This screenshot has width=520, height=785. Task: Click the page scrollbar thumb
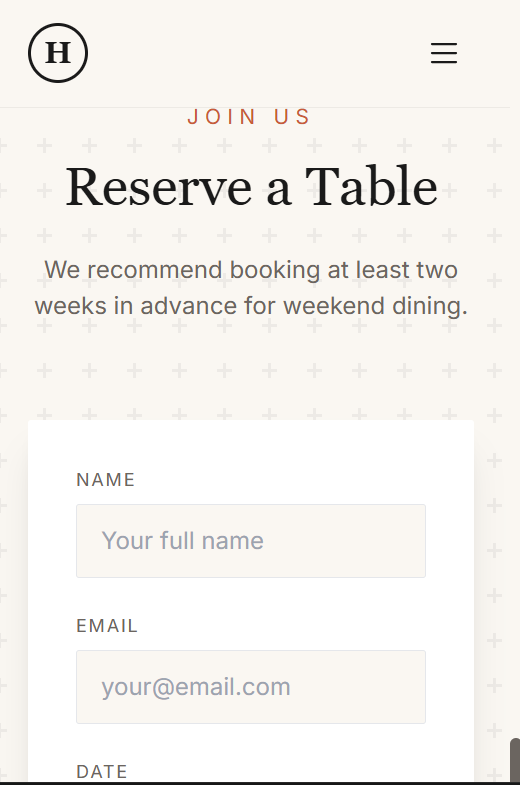click(514, 760)
